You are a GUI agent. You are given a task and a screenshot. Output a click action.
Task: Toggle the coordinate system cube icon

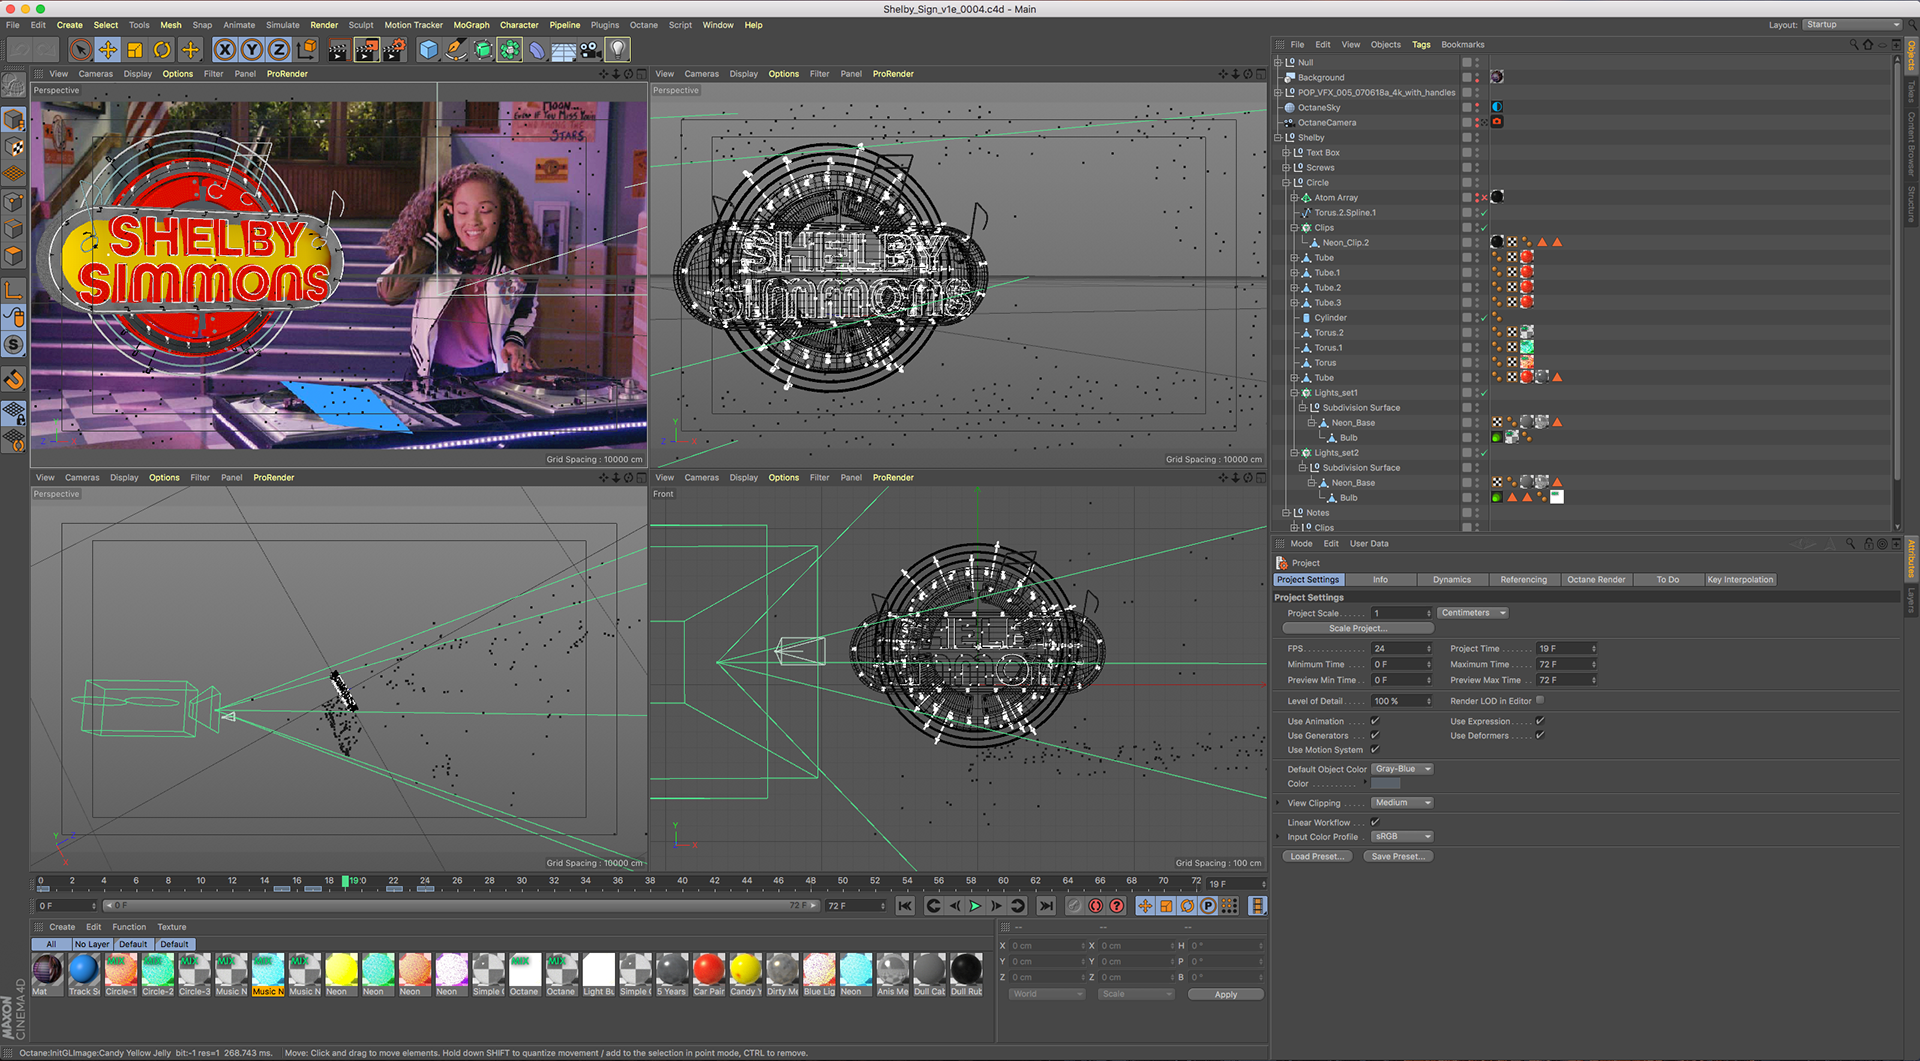tap(307, 49)
